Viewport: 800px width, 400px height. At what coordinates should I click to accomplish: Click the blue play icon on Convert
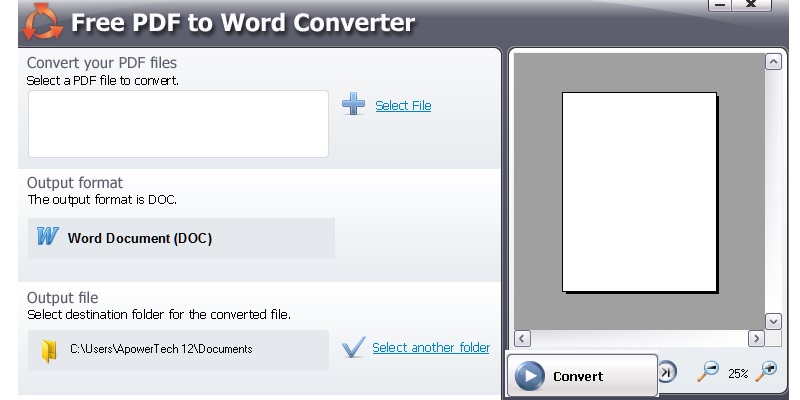(530, 376)
